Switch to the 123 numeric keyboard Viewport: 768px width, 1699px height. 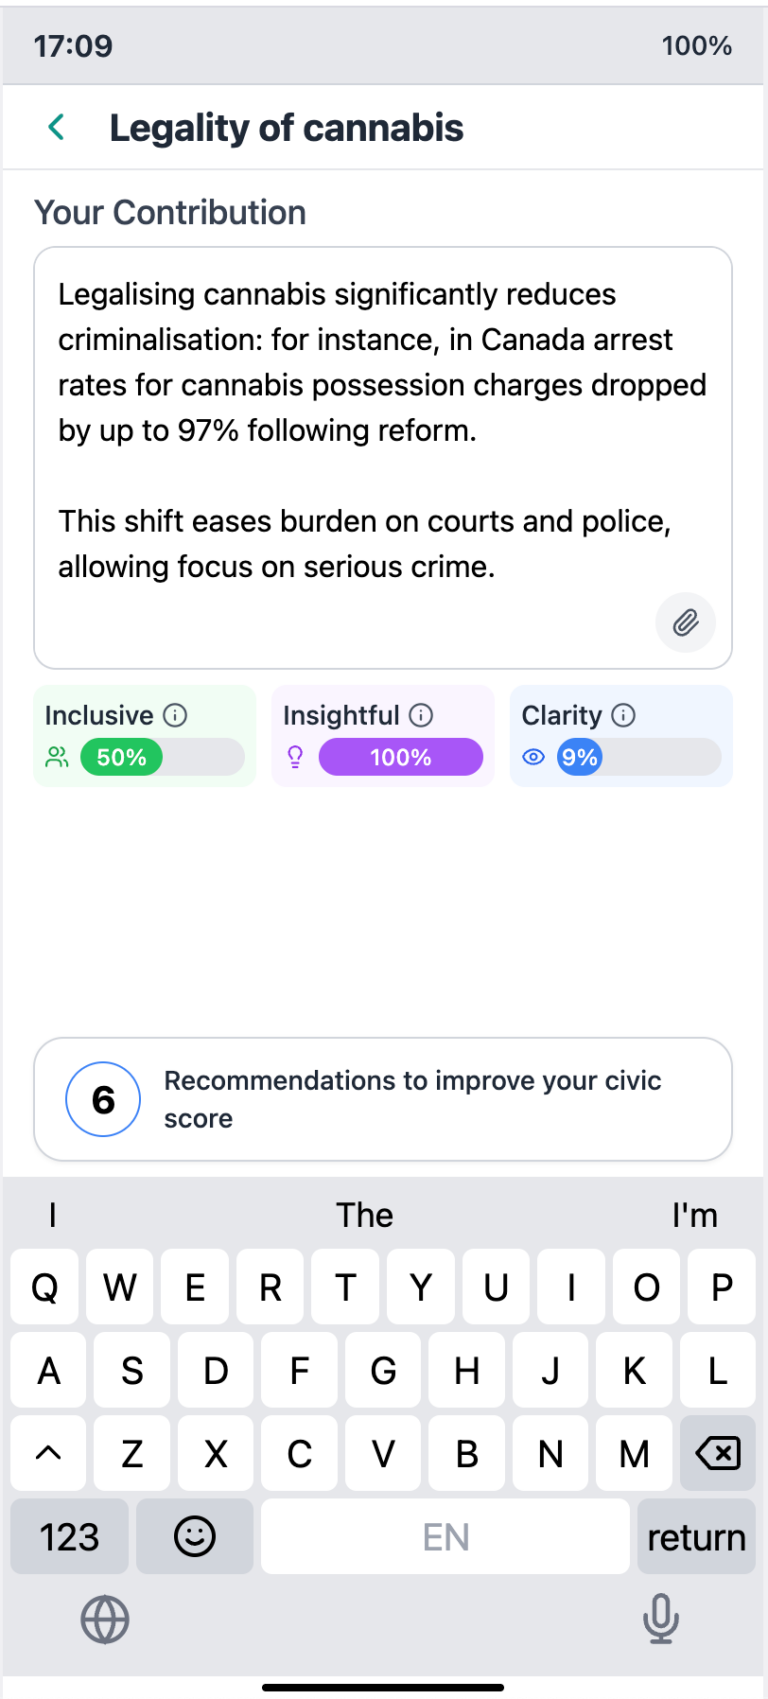coord(69,1536)
